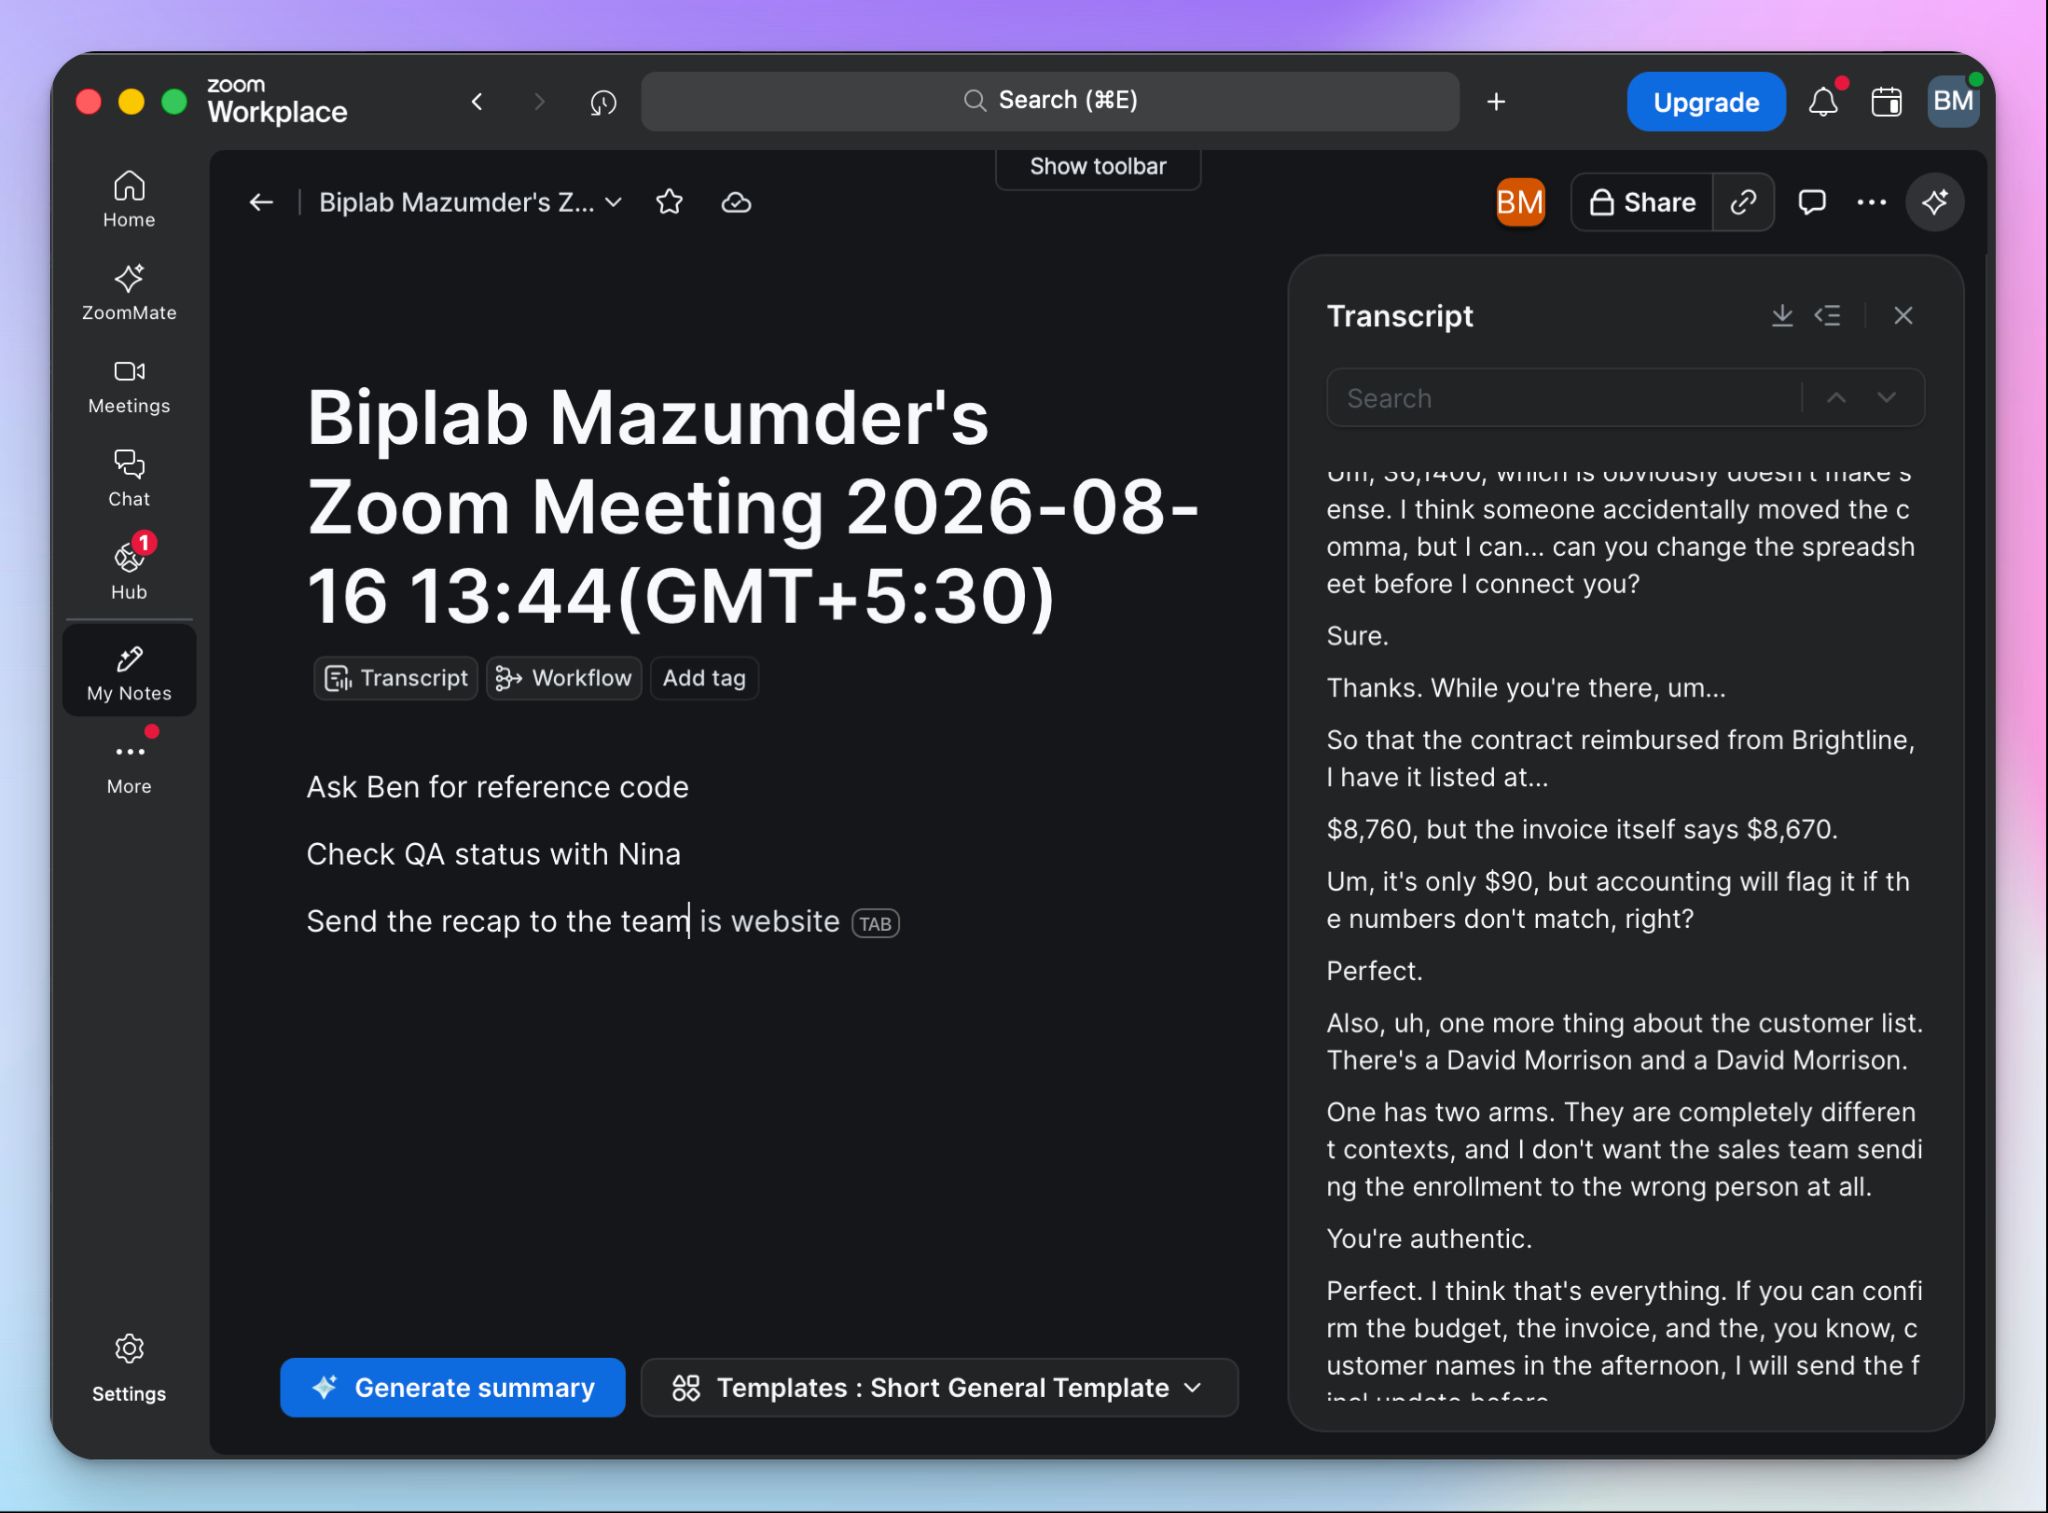Click the Generate summary button

click(x=453, y=1387)
